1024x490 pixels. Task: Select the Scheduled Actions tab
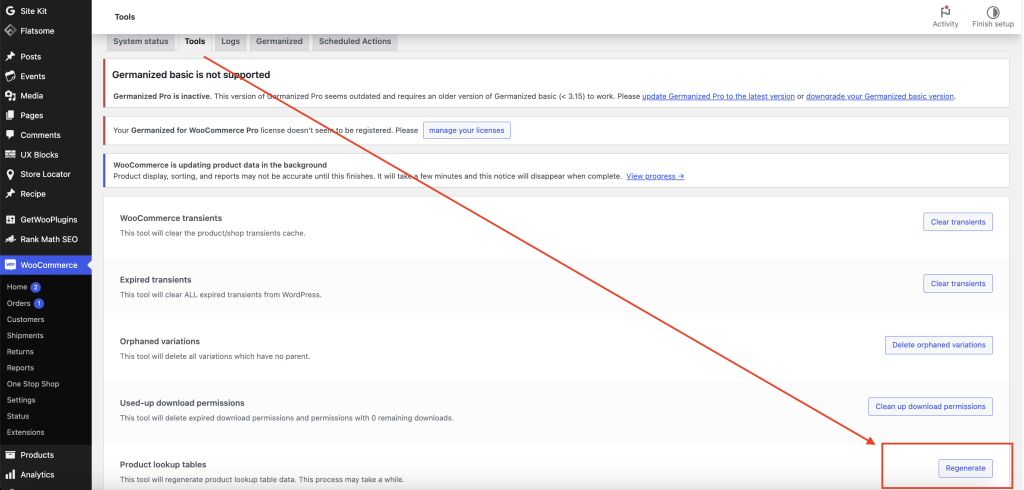click(x=355, y=42)
